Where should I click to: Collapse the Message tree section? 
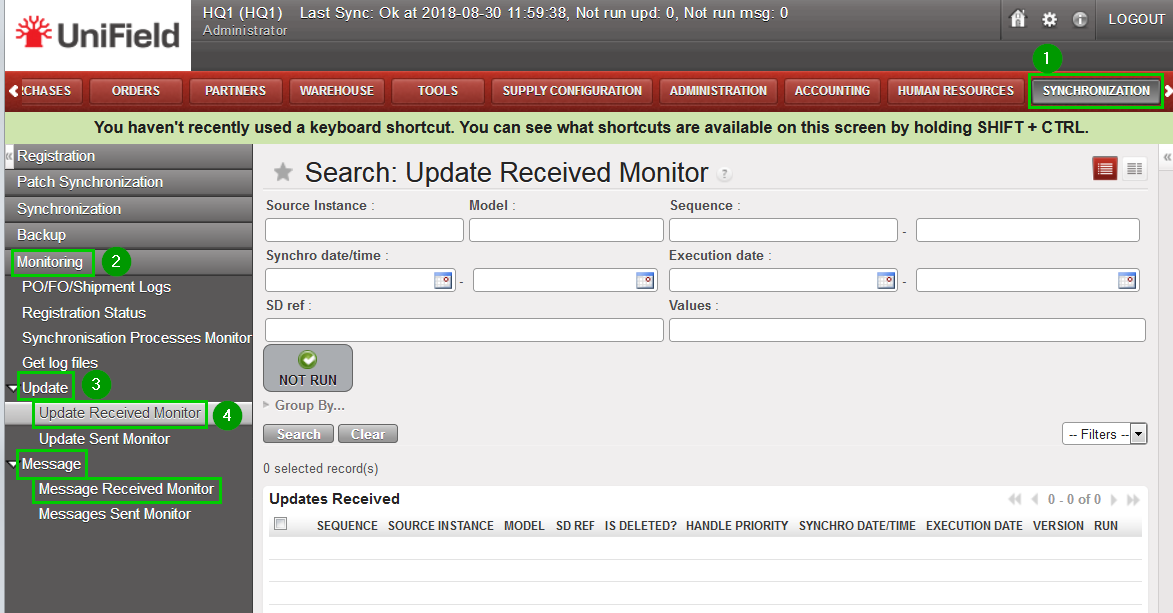click(12, 465)
